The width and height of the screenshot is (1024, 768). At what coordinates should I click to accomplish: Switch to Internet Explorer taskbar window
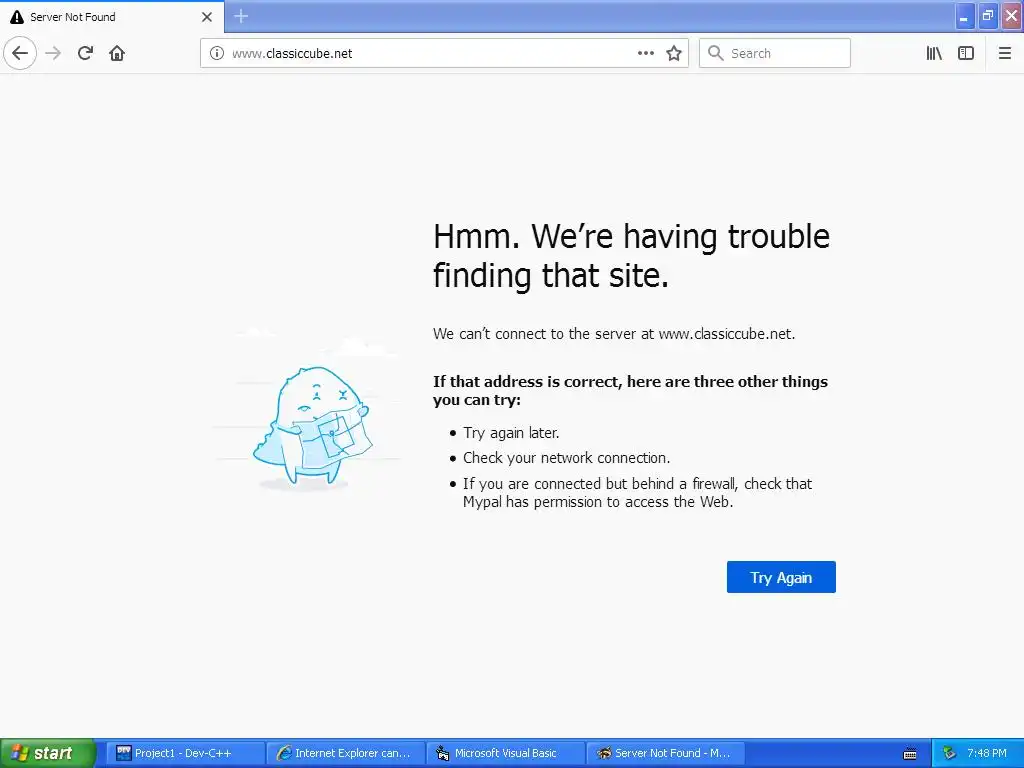pyautogui.click(x=345, y=753)
